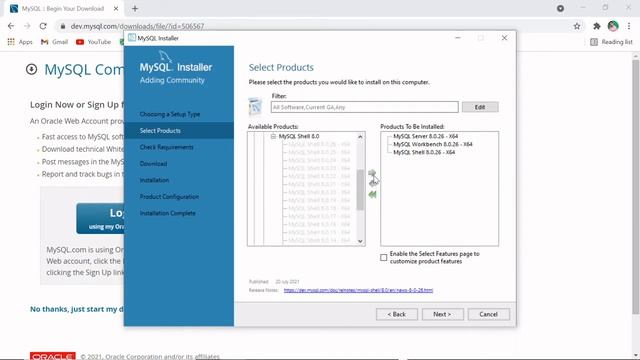Select MySQL Workbench 8.0.26 - X64 in install list
The image size is (640, 360).
[433, 144]
